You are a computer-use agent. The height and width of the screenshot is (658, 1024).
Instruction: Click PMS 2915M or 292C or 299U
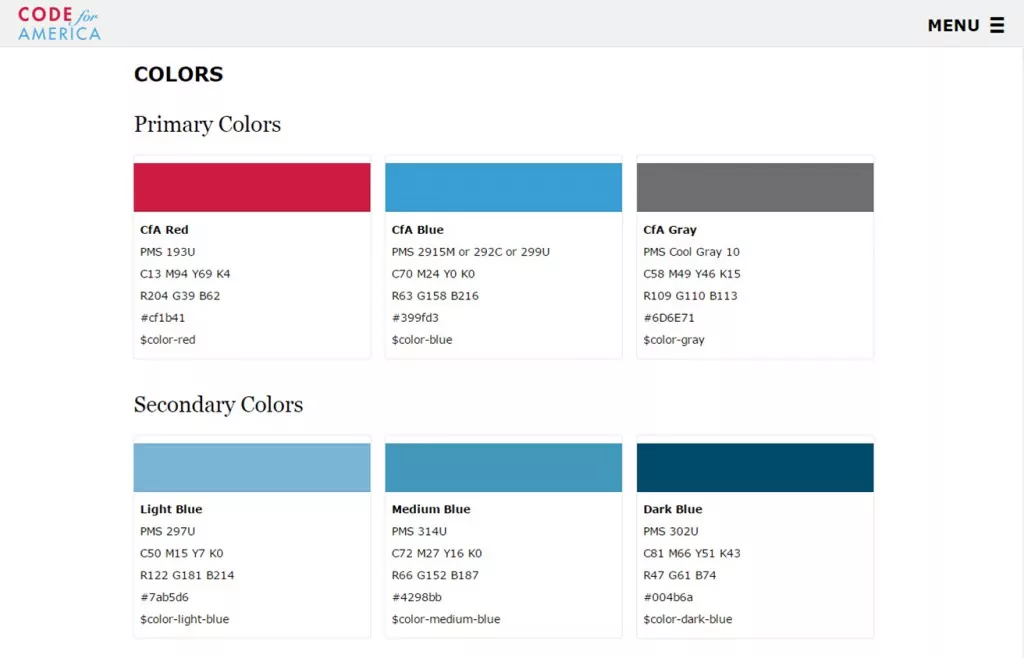[x=471, y=252]
